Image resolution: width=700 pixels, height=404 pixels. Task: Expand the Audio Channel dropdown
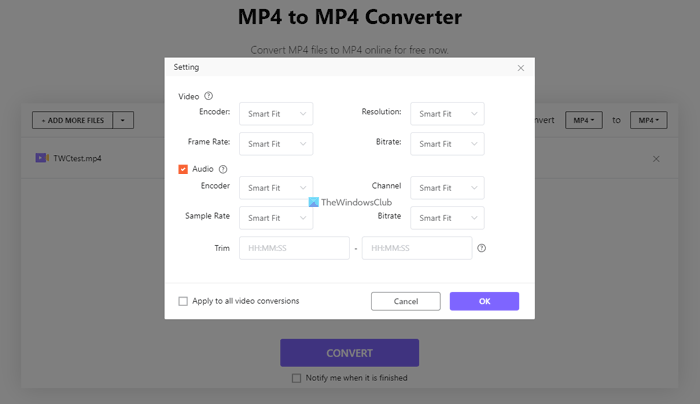point(448,188)
